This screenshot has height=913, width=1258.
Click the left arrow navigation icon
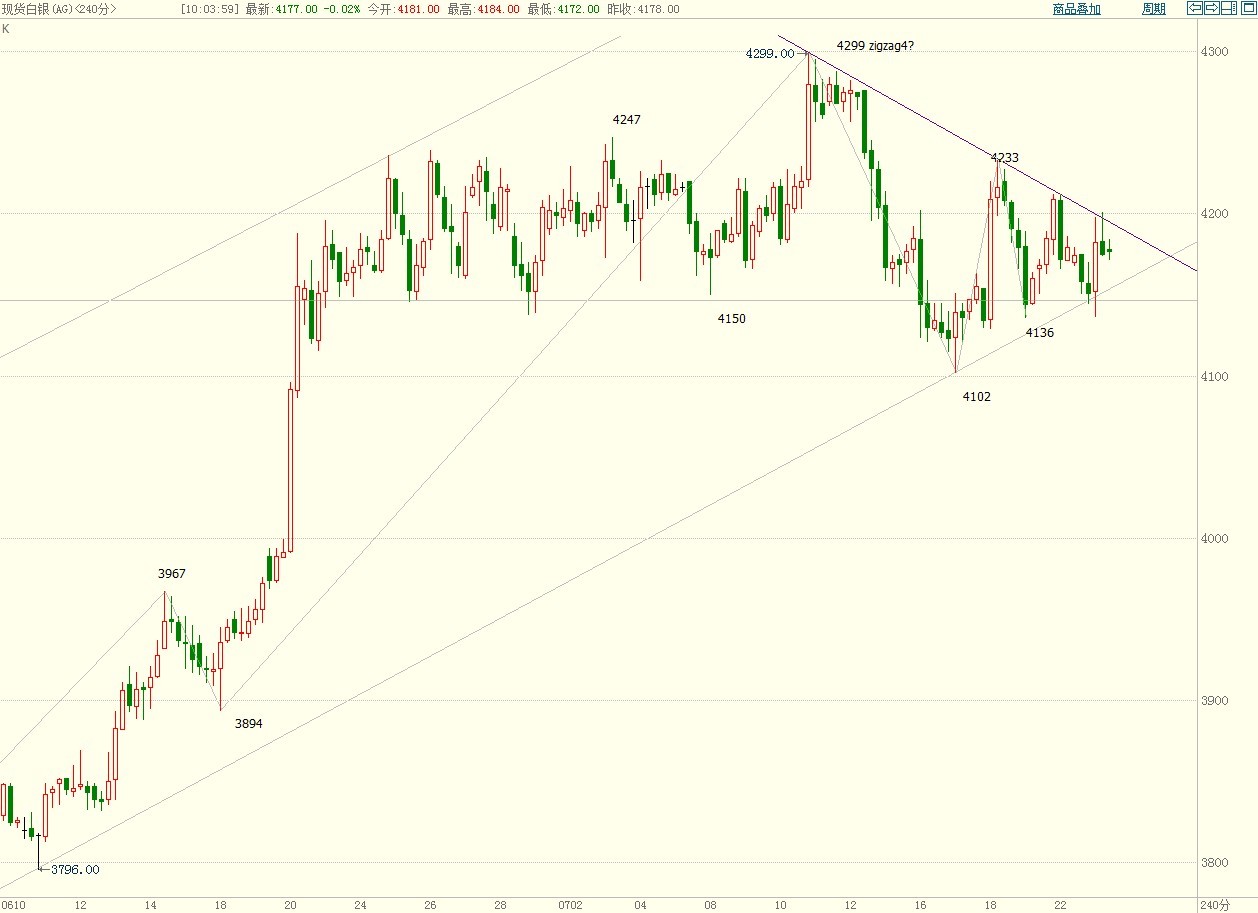pyautogui.click(x=1195, y=8)
